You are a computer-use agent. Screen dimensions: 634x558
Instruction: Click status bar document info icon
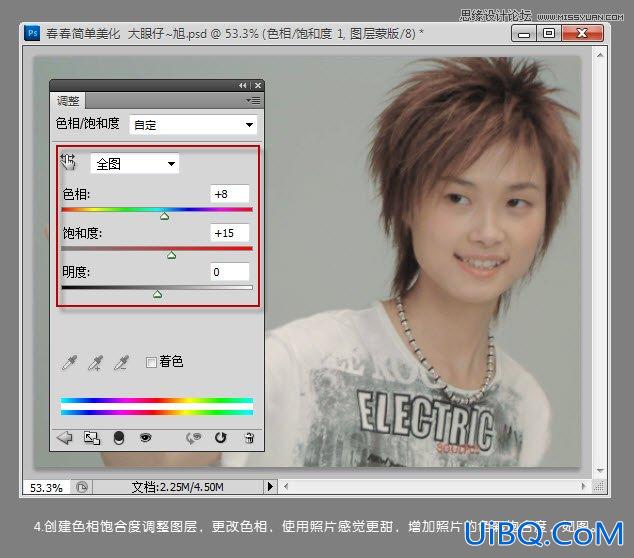[82, 487]
